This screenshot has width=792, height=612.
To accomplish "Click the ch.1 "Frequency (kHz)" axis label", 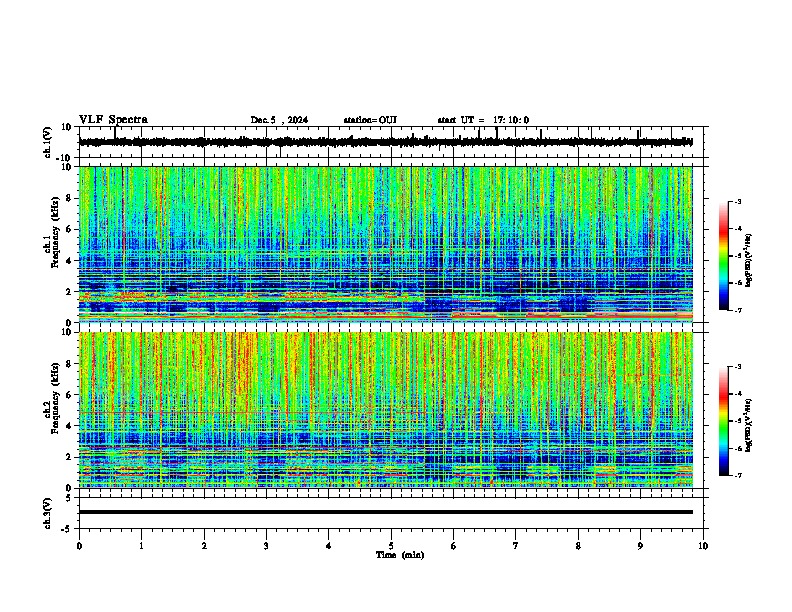I will pyautogui.click(x=55, y=232).
